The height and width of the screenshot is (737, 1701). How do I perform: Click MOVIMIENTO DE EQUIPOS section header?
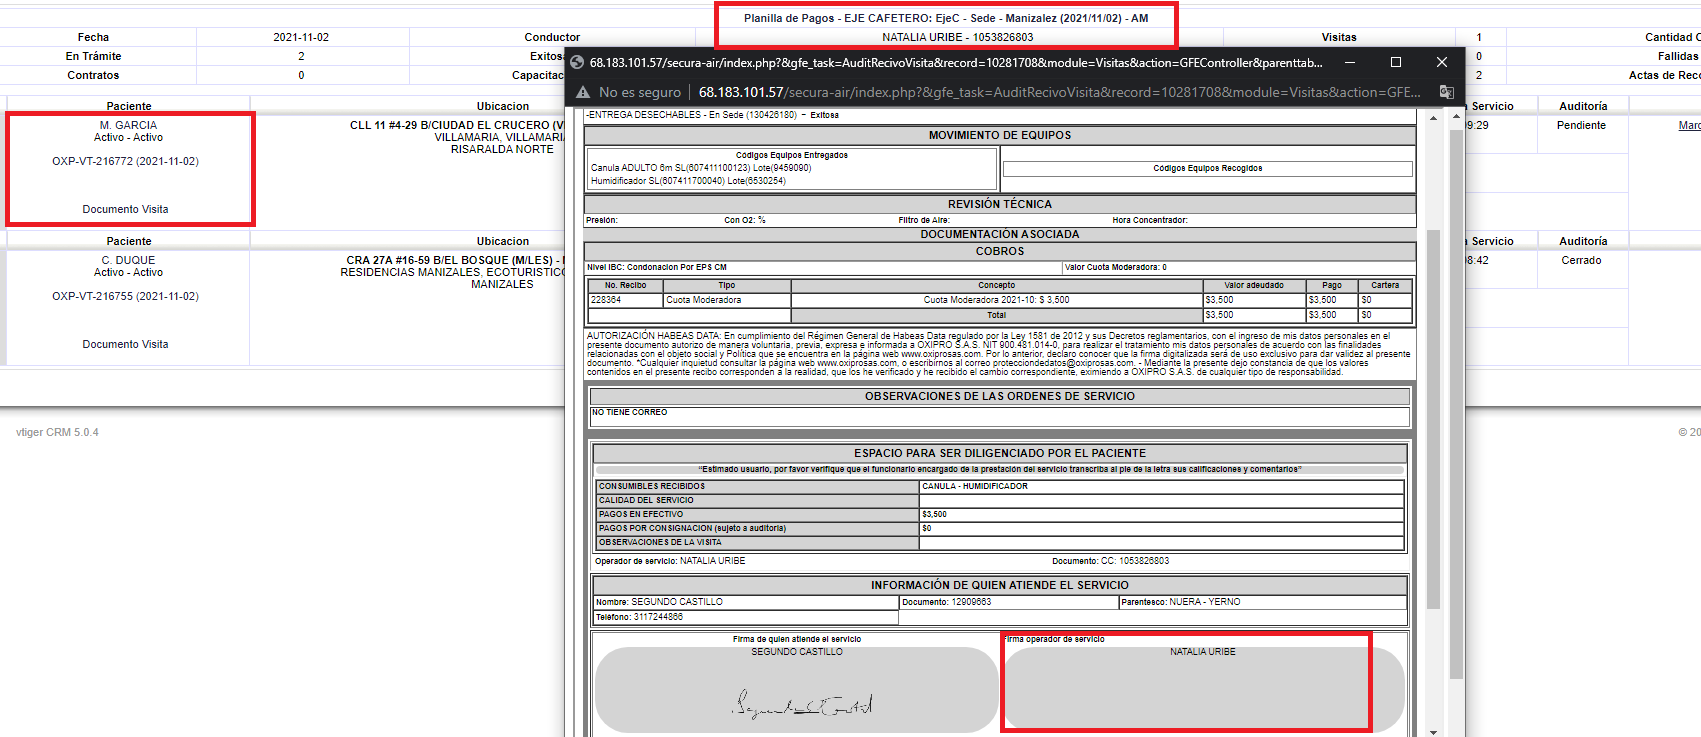tap(1000, 135)
